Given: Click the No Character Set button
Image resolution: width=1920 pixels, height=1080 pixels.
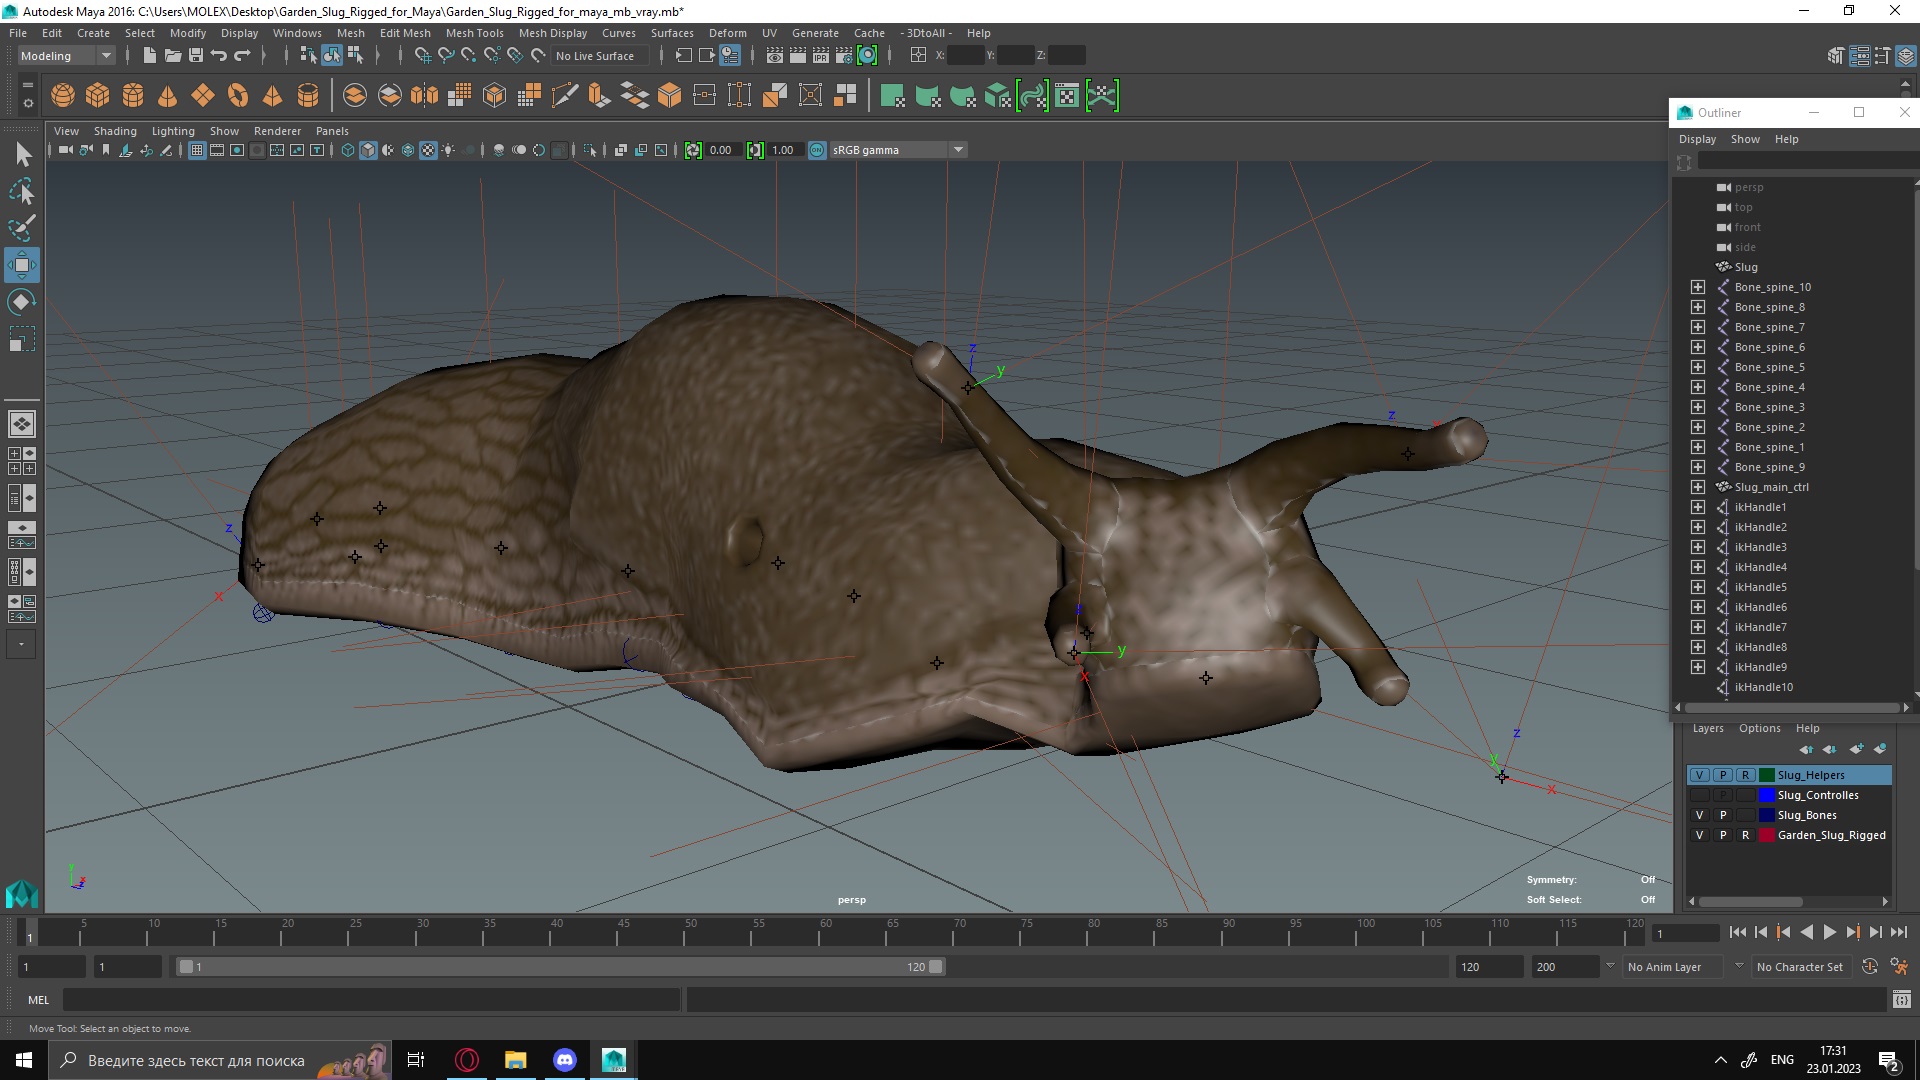Looking at the screenshot, I should 1799,967.
